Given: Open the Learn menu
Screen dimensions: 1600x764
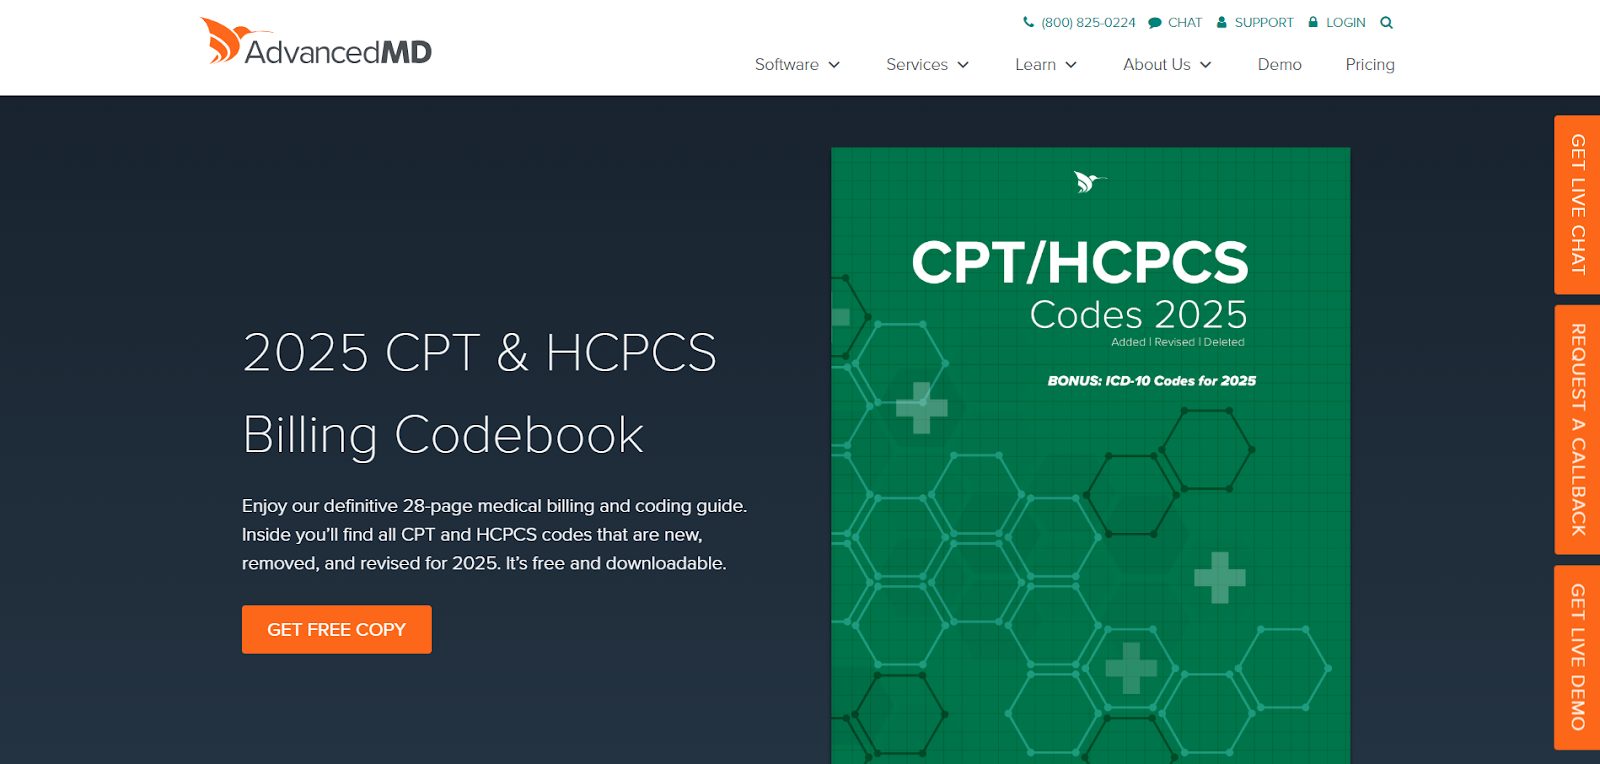Looking at the screenshot, I should (1035, 64).
